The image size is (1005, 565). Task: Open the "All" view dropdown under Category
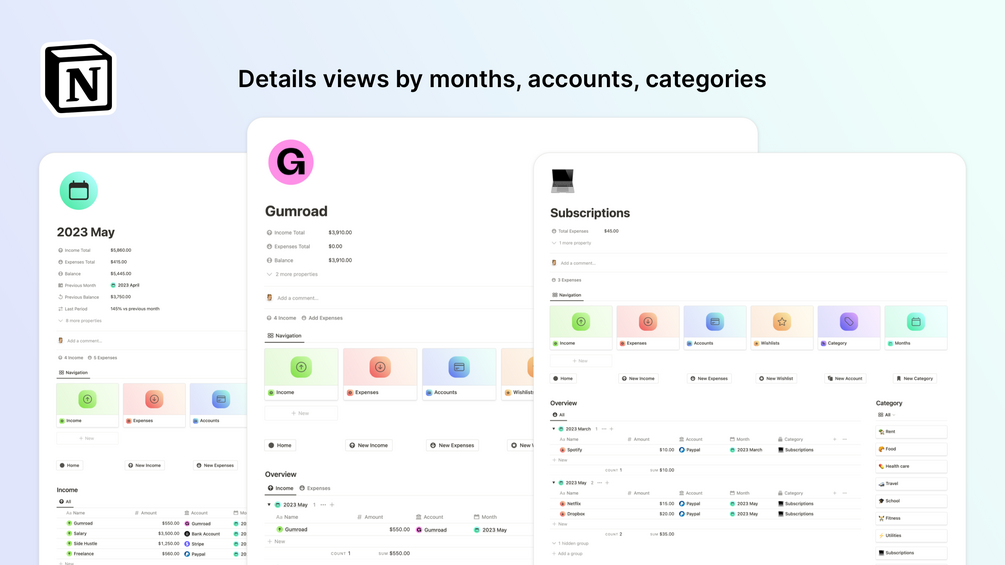click(887, 415)
